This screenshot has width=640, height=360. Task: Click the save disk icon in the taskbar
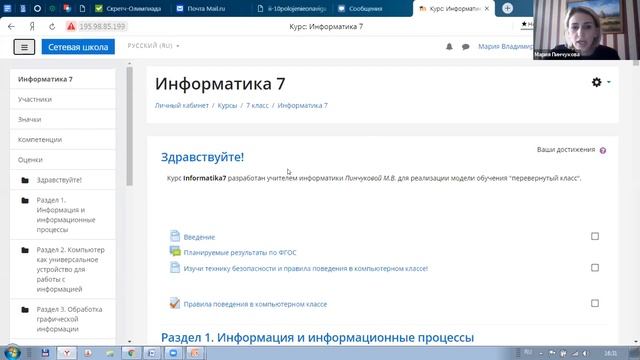[45, 353]
